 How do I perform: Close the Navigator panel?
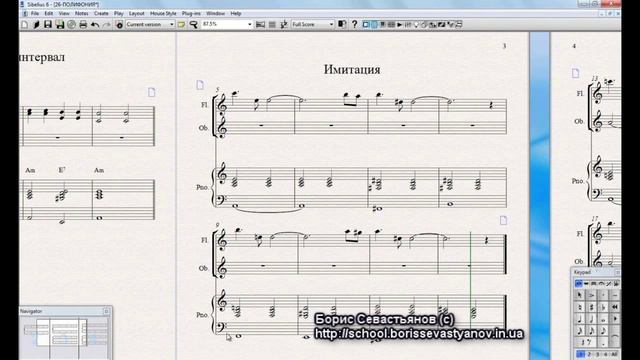(x=107, y=311)
